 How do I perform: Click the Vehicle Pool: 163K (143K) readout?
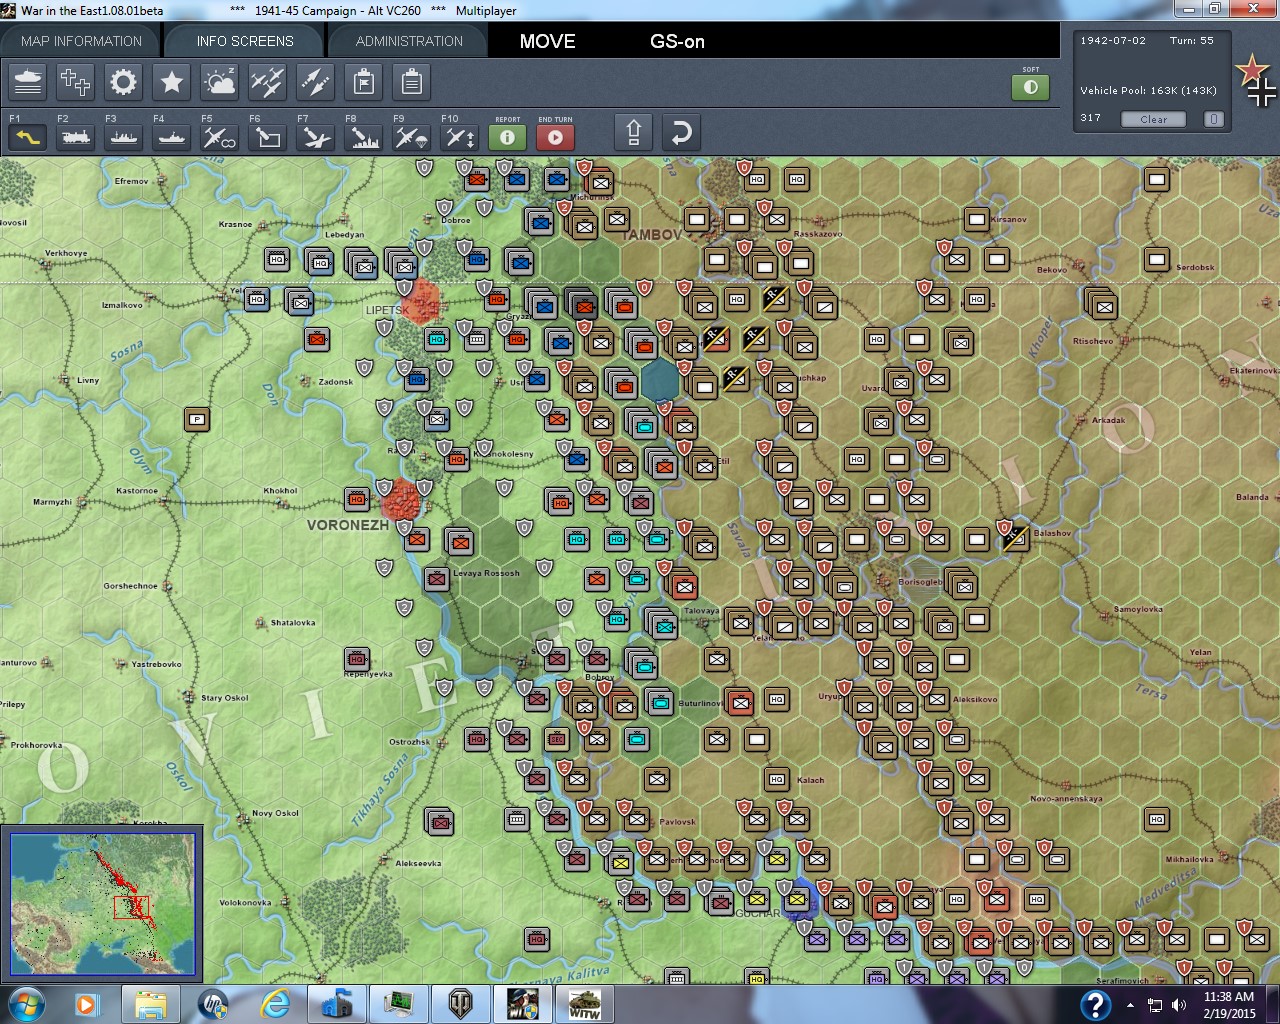click(x=1148, y=90)
